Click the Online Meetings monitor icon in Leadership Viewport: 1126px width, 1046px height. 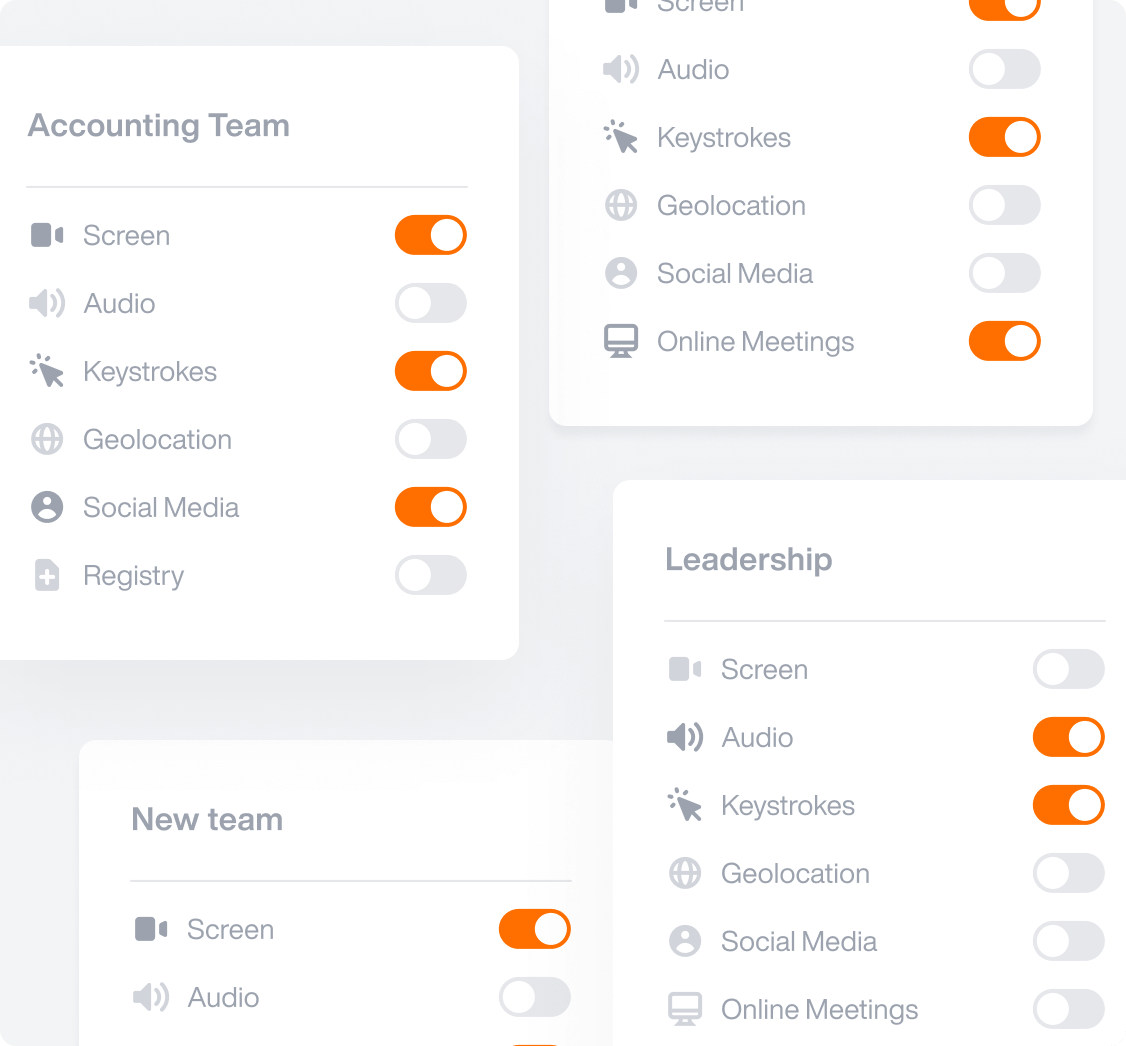tap(685, 1009)
